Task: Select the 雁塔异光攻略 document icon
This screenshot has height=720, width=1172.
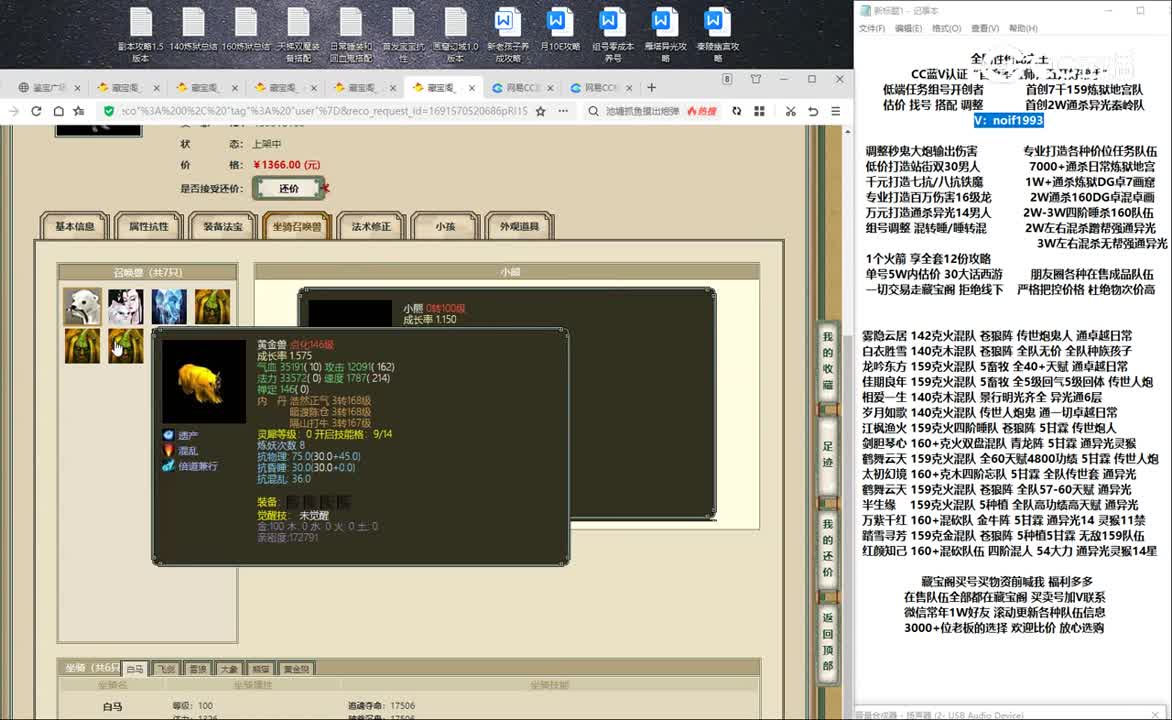Action: (665, 34)
